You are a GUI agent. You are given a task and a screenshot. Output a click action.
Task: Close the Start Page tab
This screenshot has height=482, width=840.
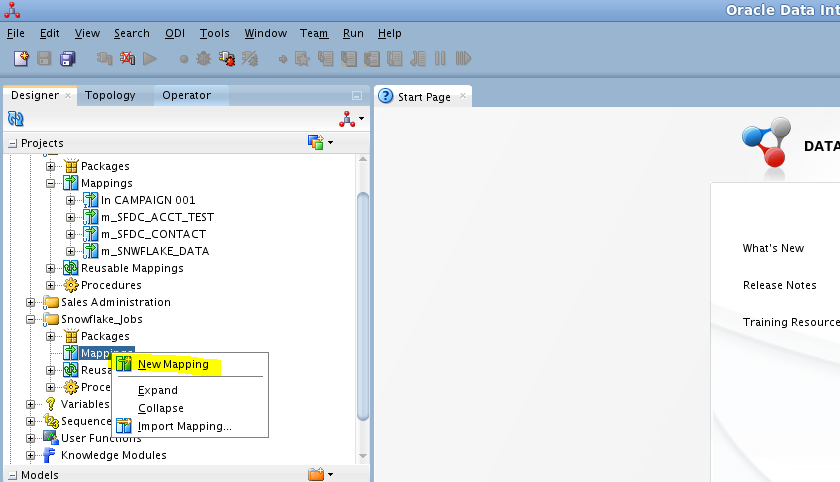463,96
